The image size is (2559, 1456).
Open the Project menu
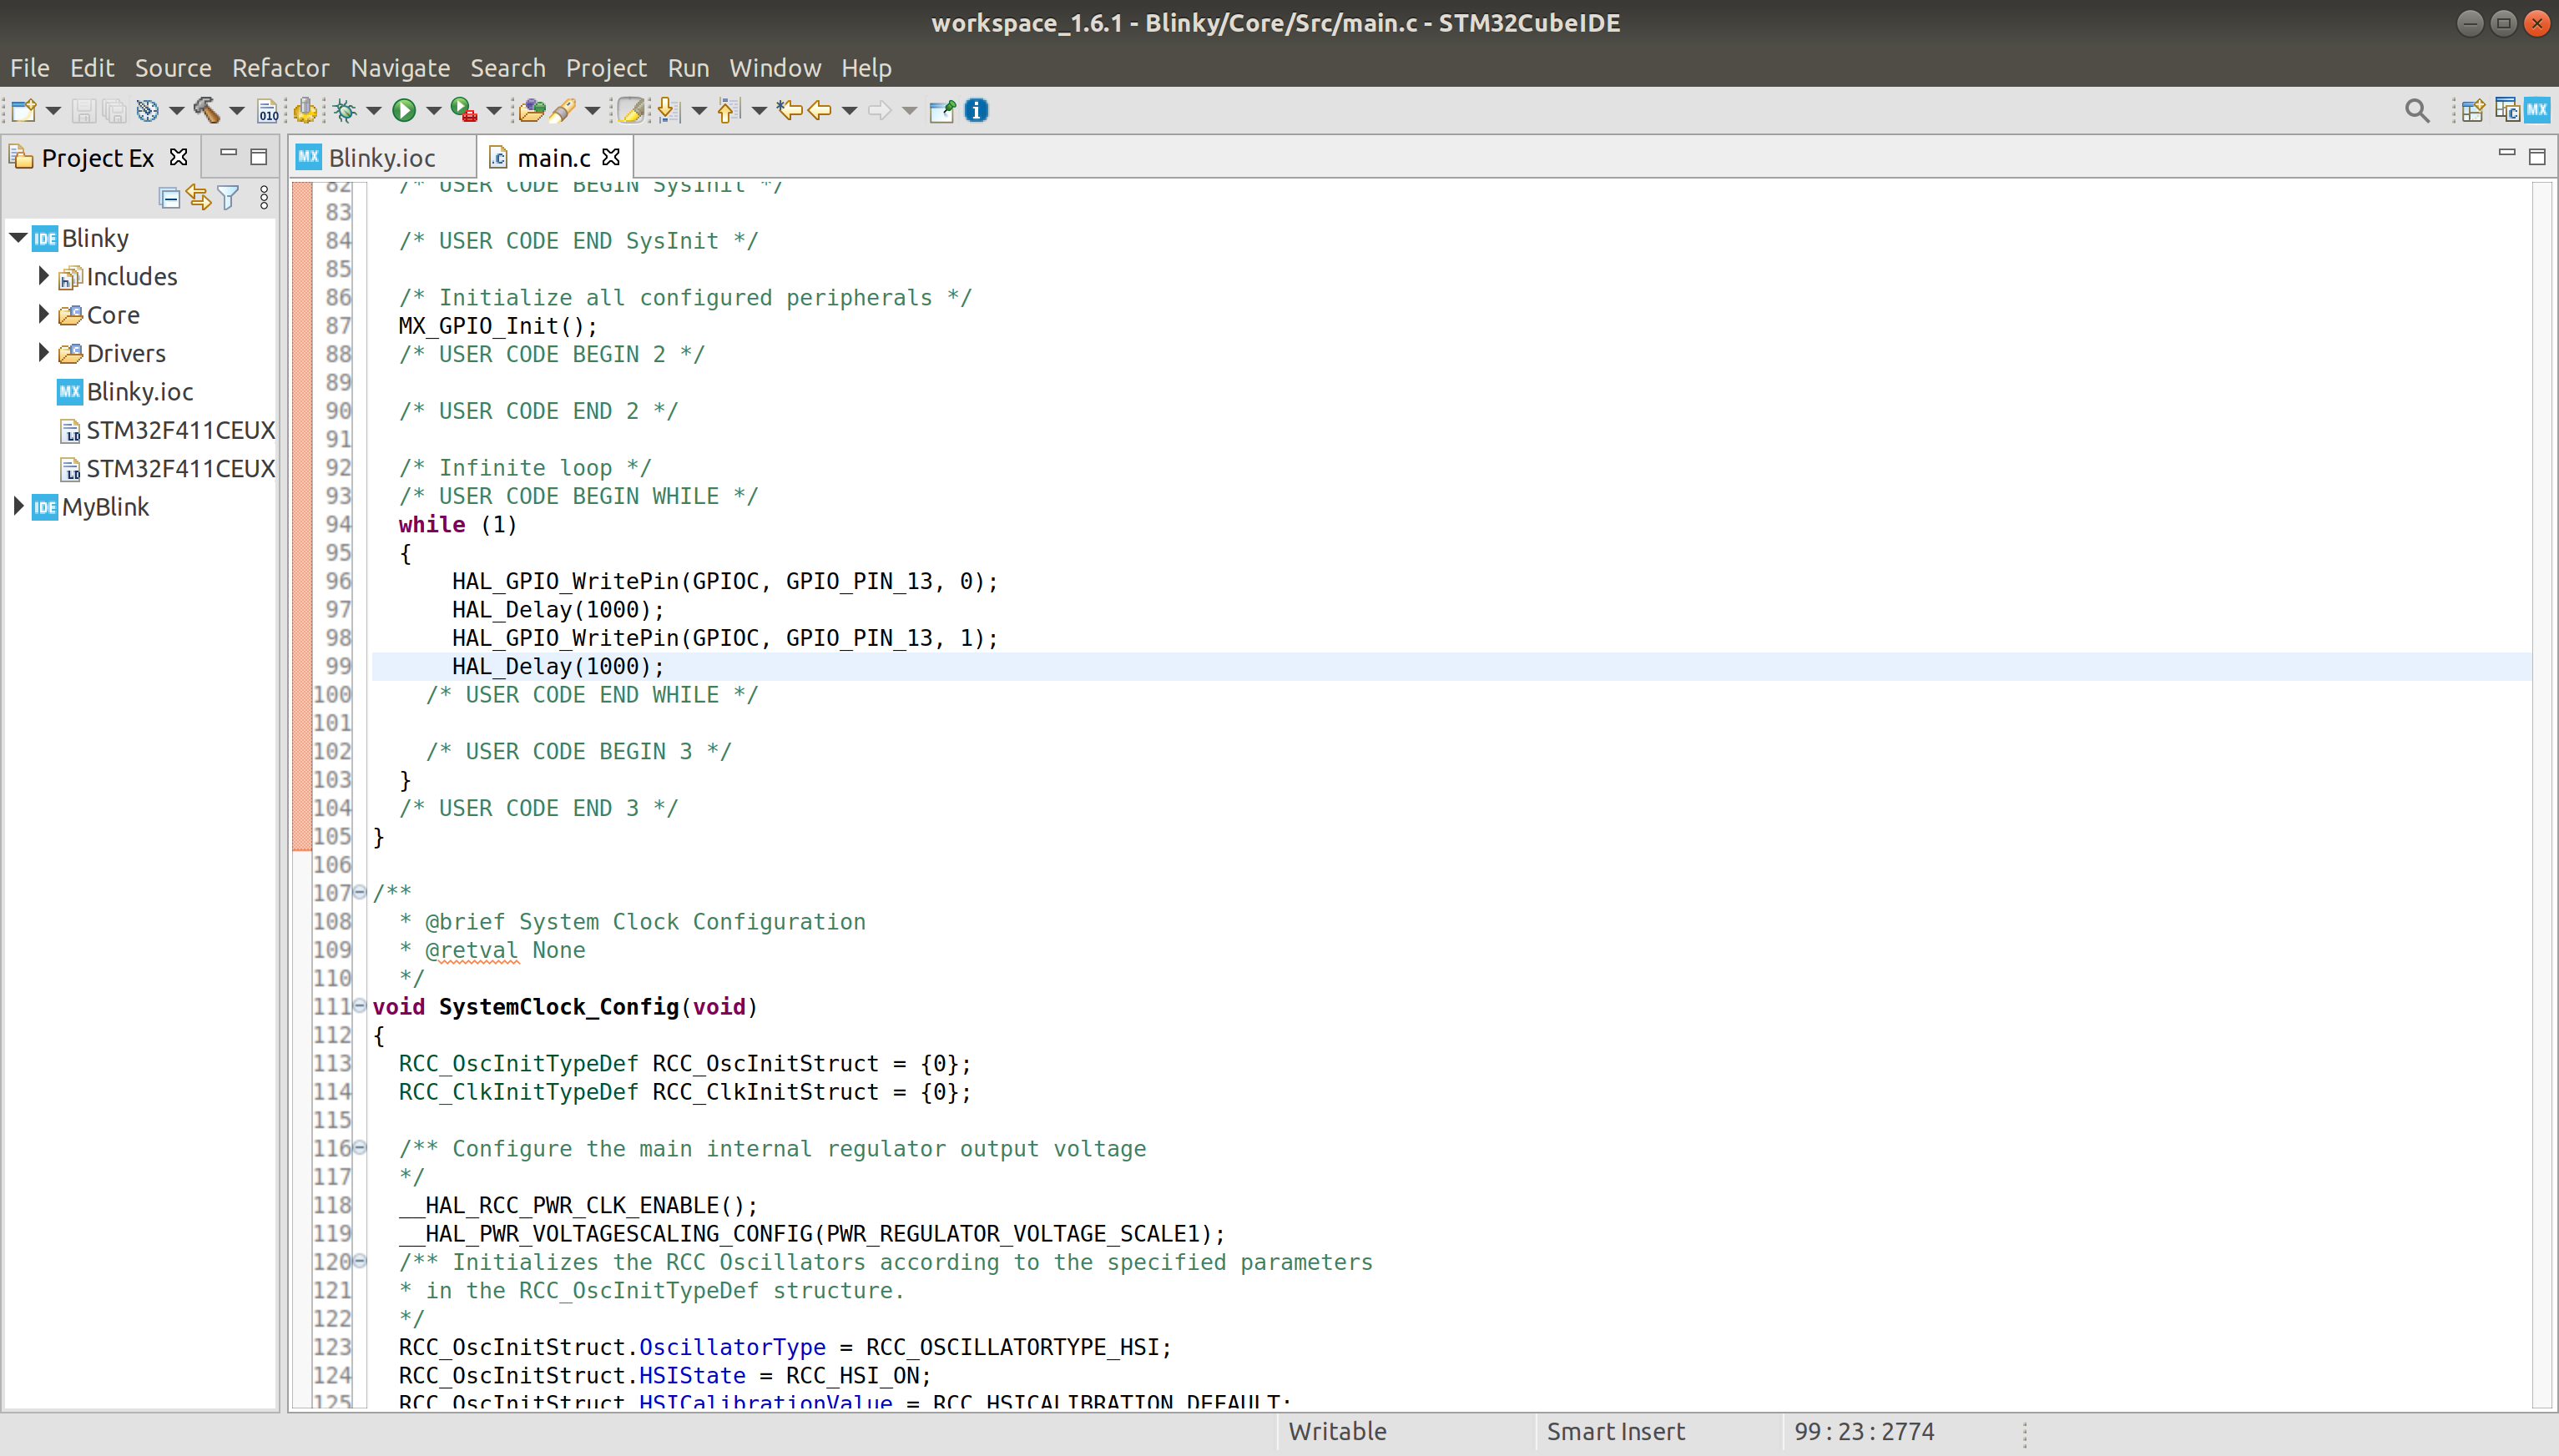[606, 68]
